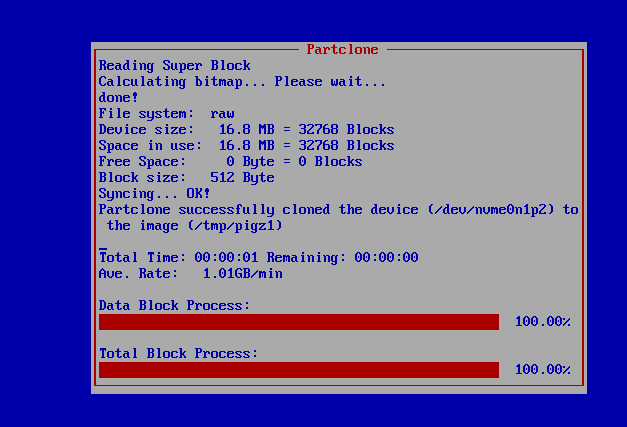Click the 'Data Block Process:' label

point(174,305)
